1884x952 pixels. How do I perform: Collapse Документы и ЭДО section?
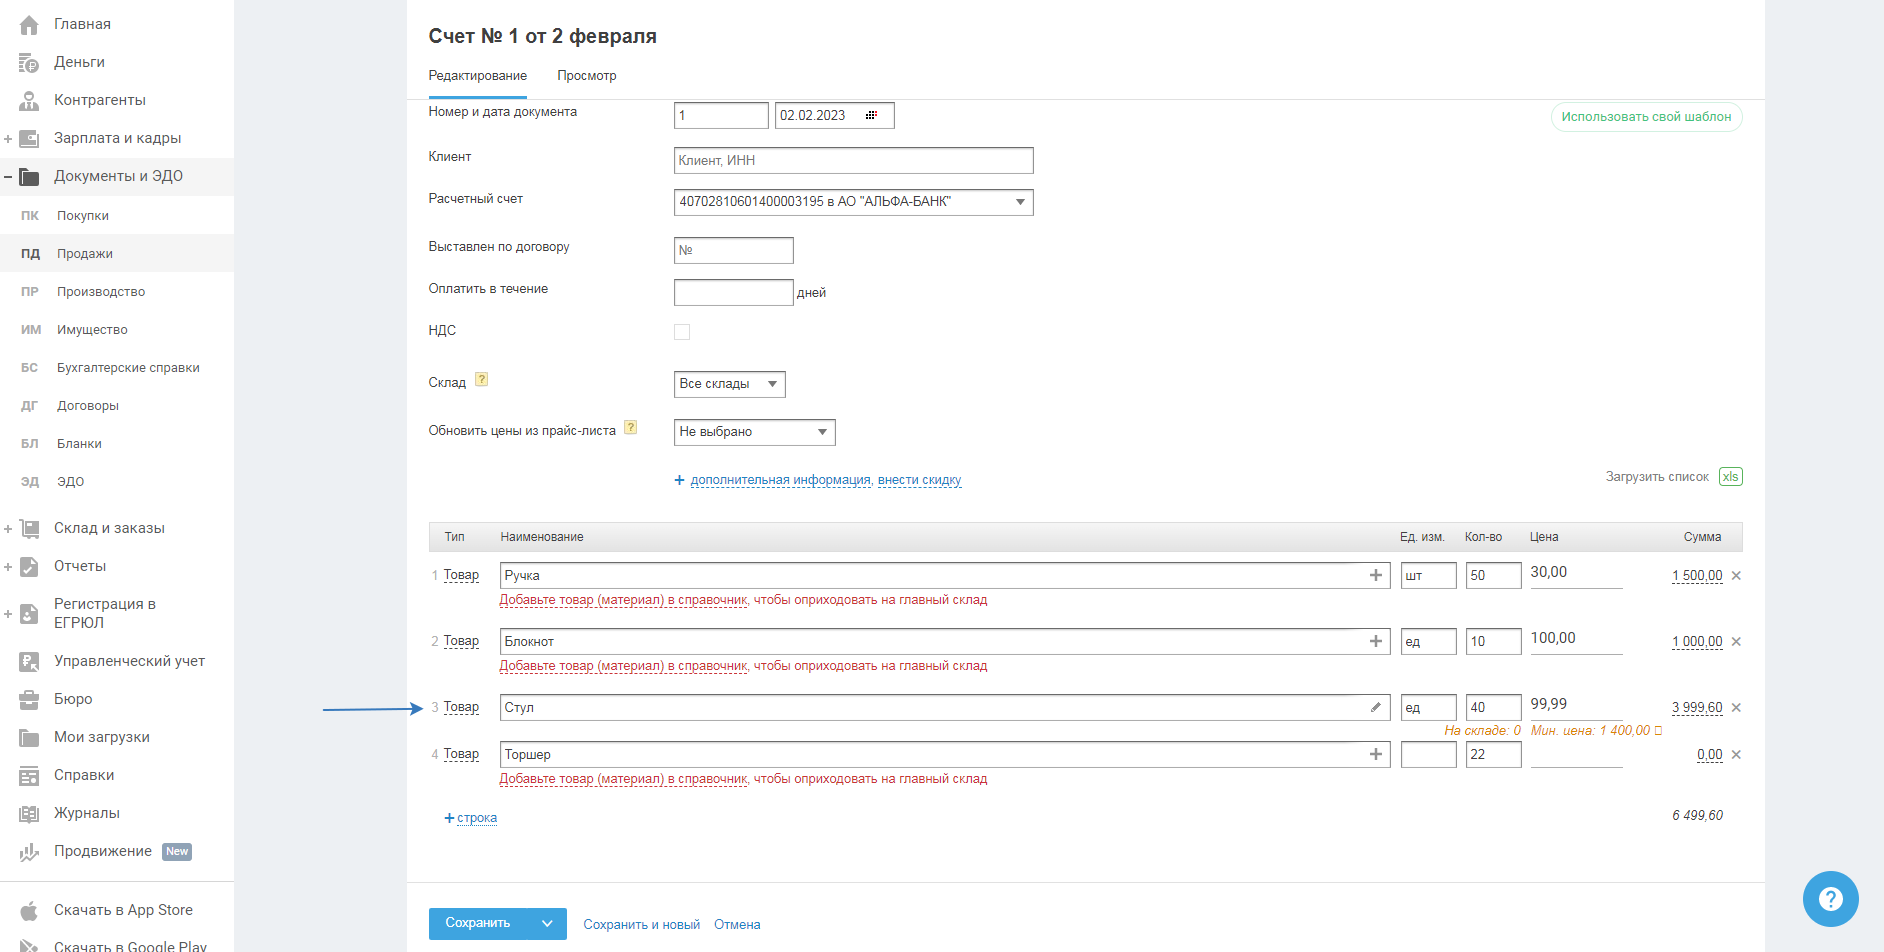pyautogui.click(x=8, y=177)
